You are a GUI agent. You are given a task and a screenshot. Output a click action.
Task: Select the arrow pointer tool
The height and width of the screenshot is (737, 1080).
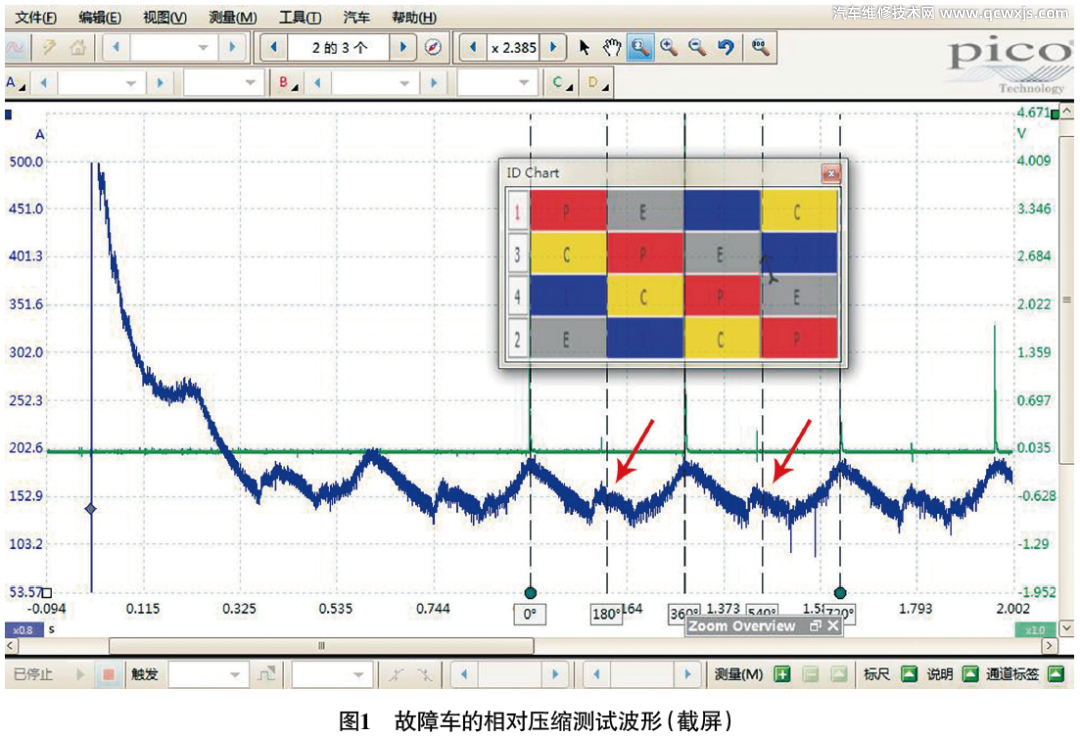coord(586,47)
